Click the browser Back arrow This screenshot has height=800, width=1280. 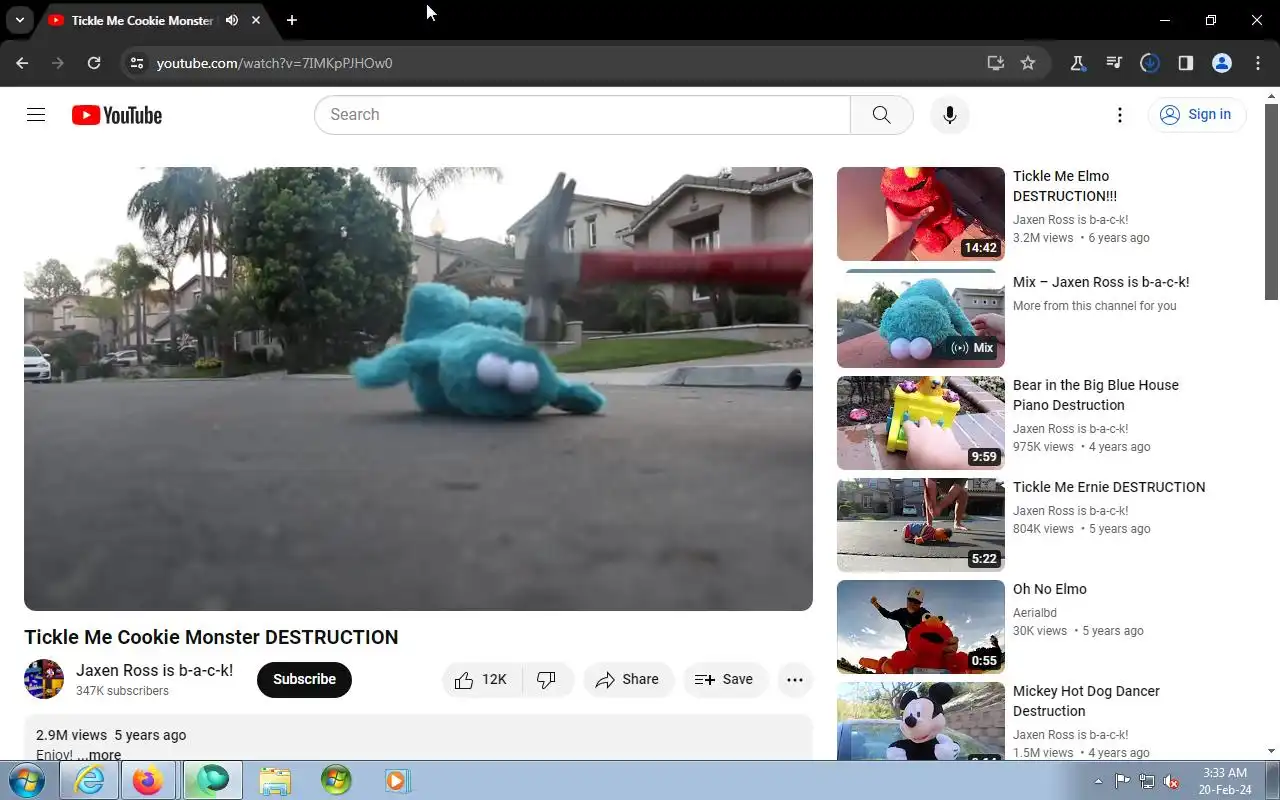(x=22, y=63)
